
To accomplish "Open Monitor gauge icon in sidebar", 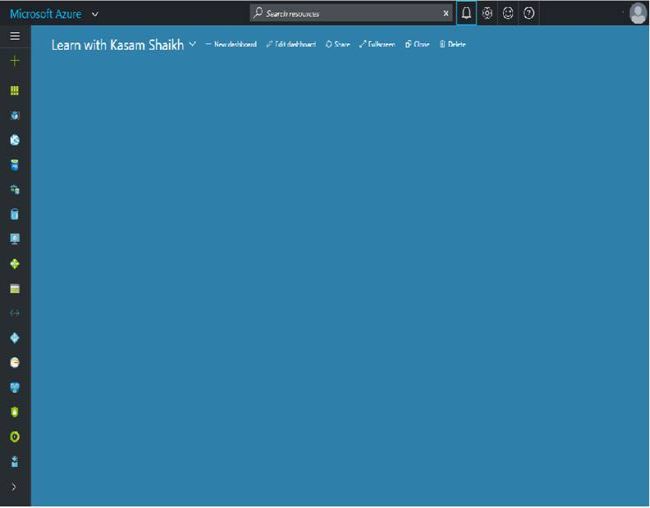I will tap(15, 362).
